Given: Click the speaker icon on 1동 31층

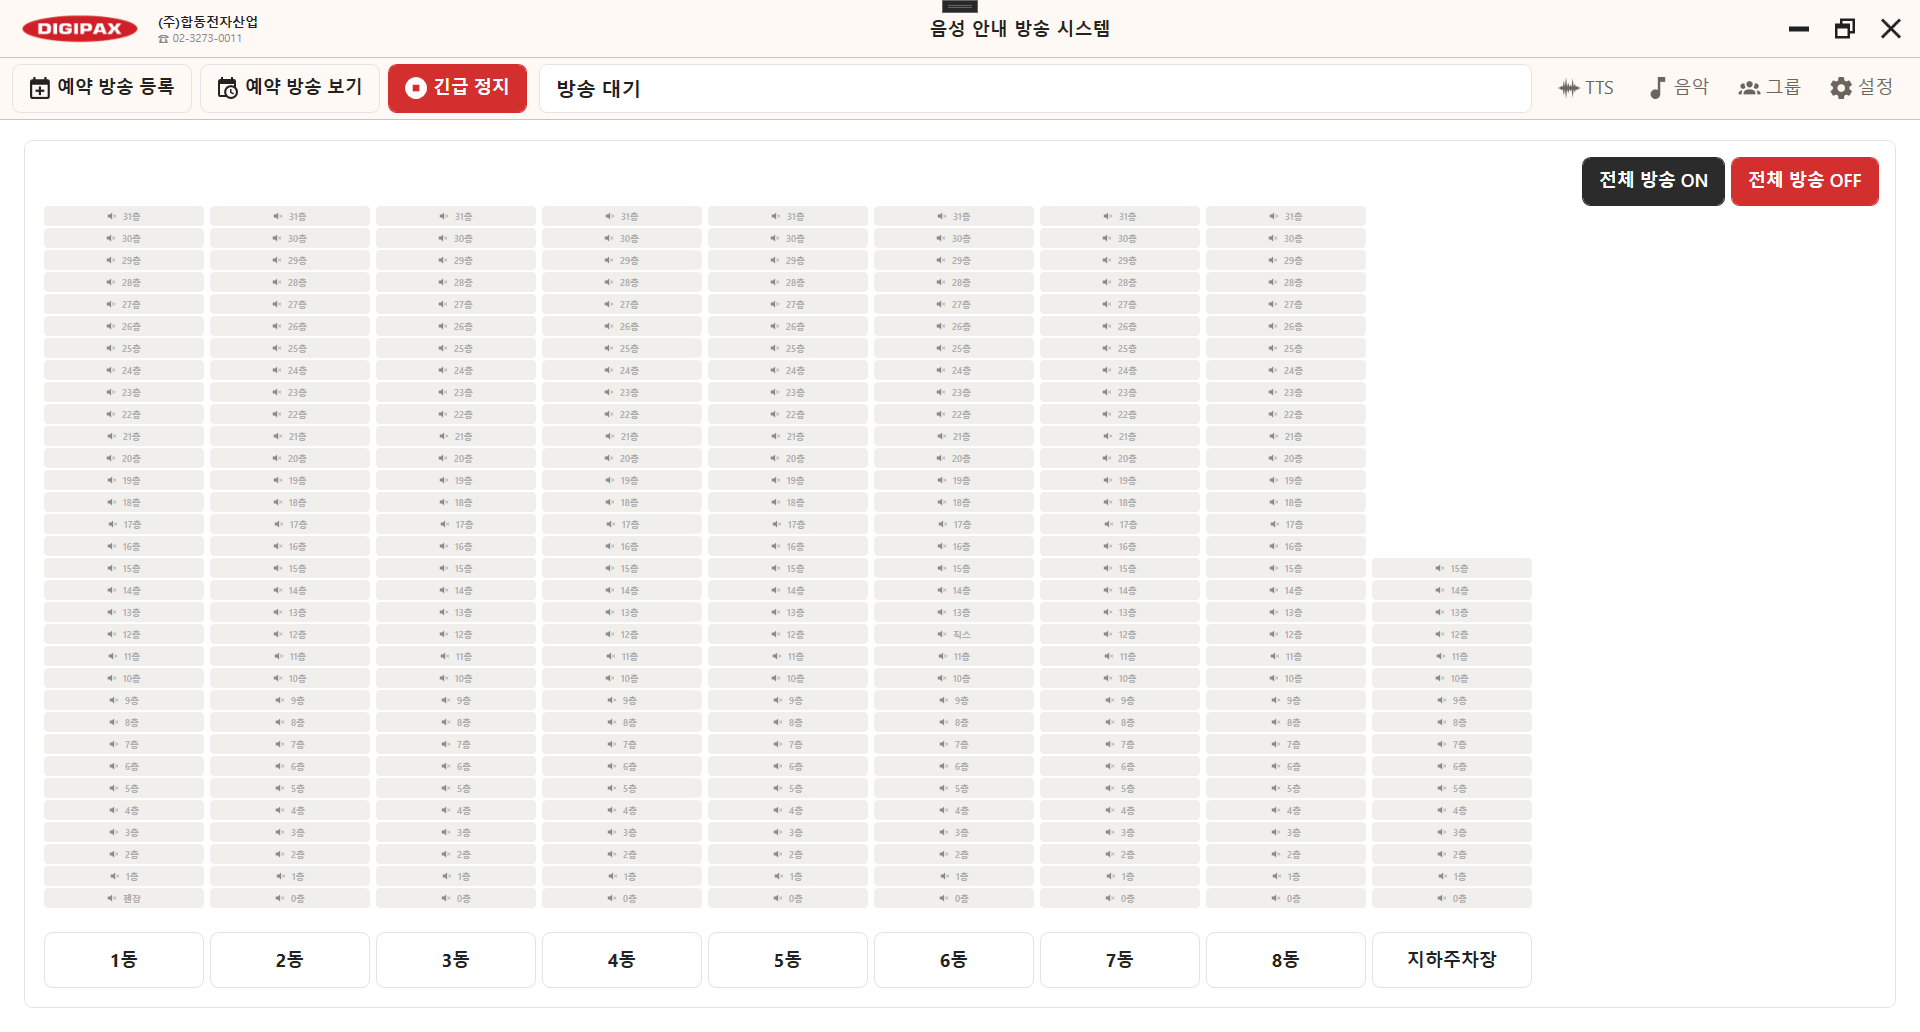Looking at the screenshot, I should point(112,216).
